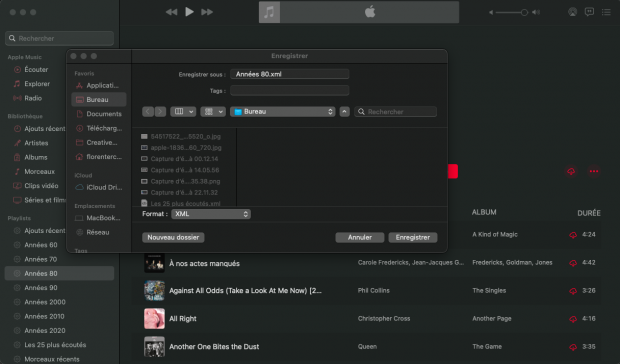The height and width of the screenshot is (364, 620).
Task: Play the current track
Action: [189, 12]
